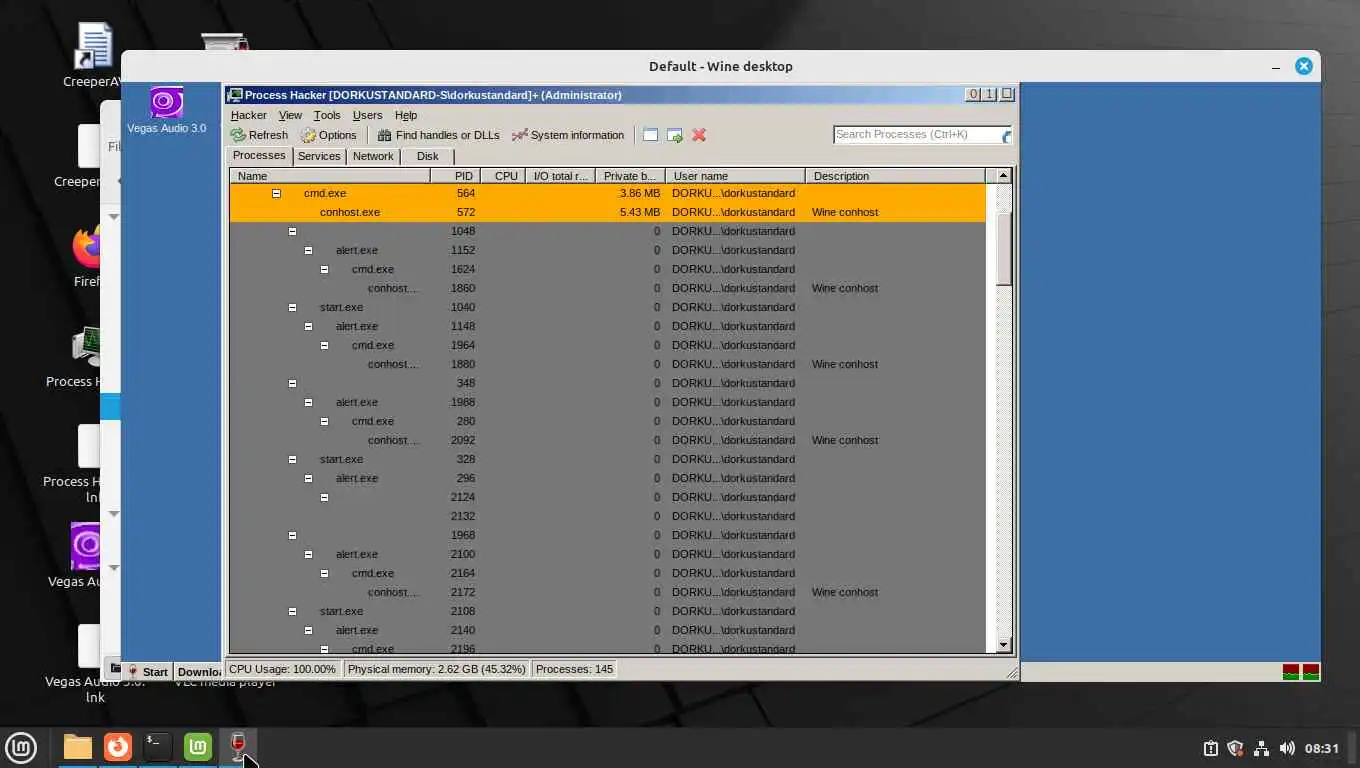Open System information from toolbar
The width and height of the screenshot is (1360, 768).
568,135
